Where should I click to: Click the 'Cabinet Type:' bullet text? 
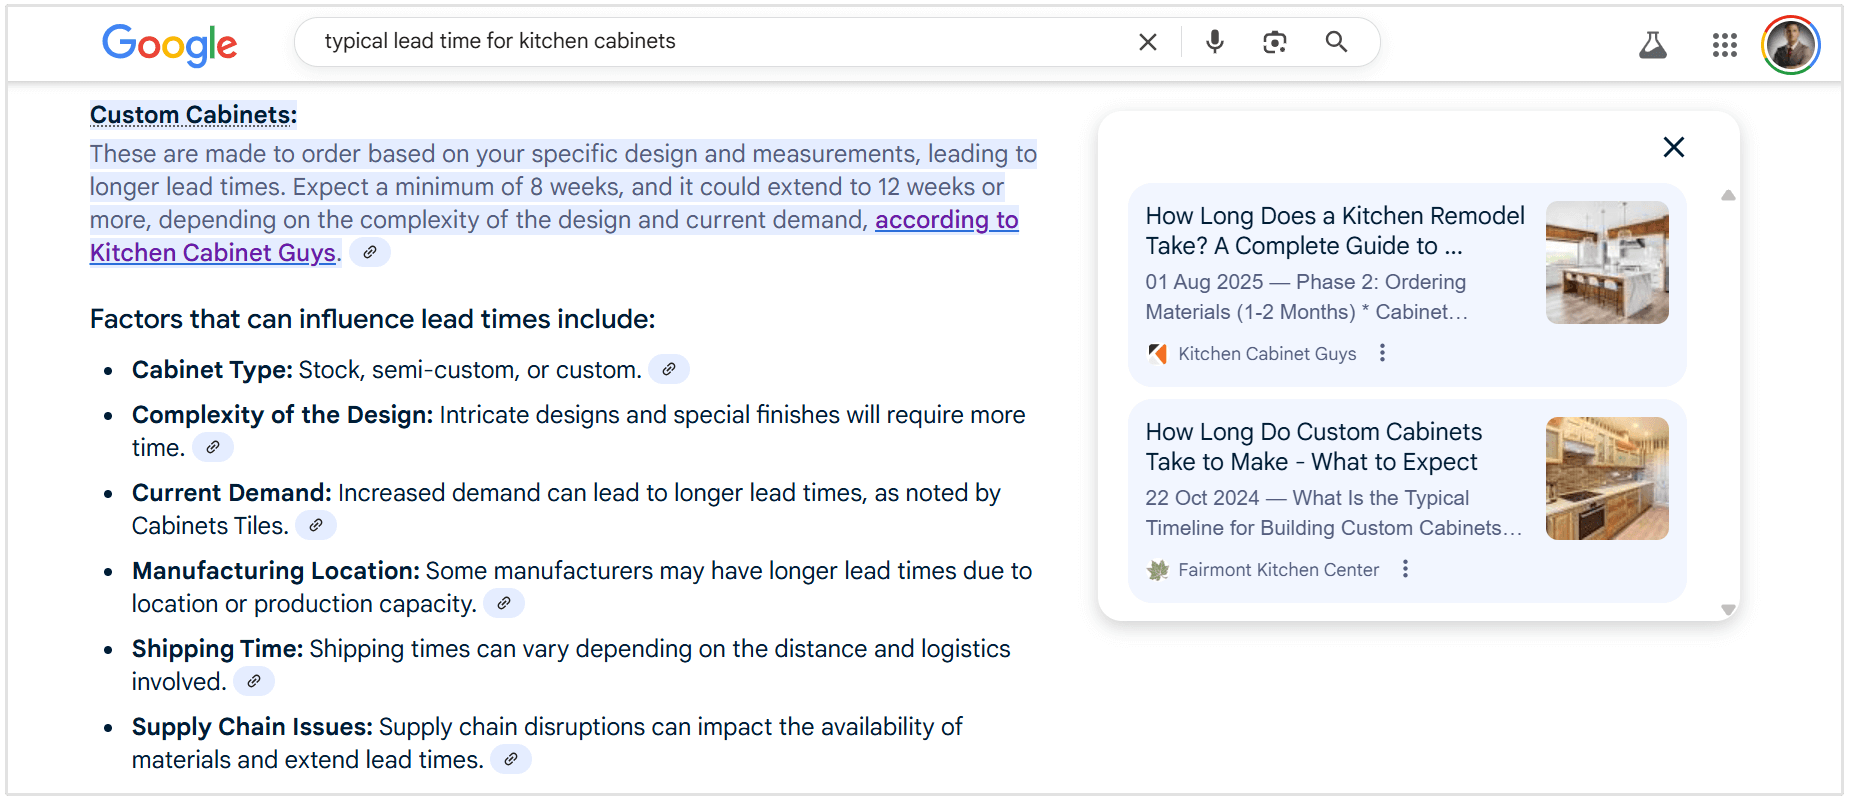[x=212, y=370]
